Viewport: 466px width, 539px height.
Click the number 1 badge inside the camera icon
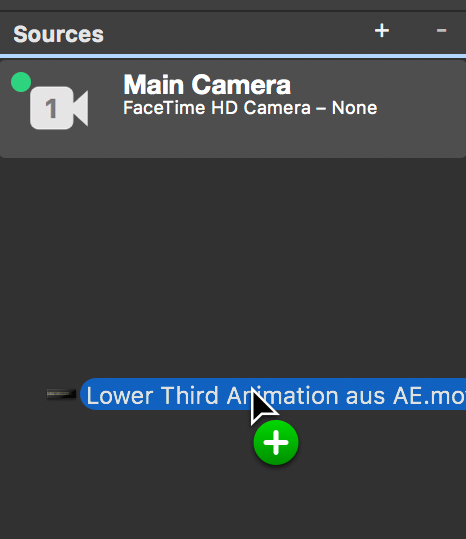pyautogui.click(x=52, y=108)
